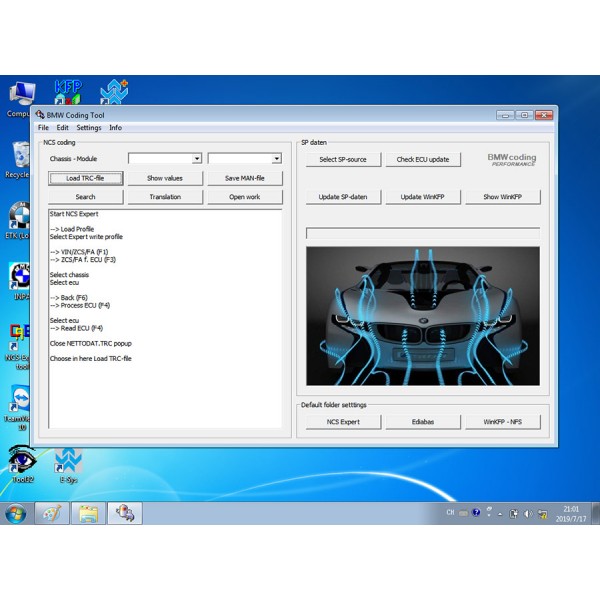Expand the Chassis dropdown
This screenshot has height=600, width=600.
pos(197,158)
